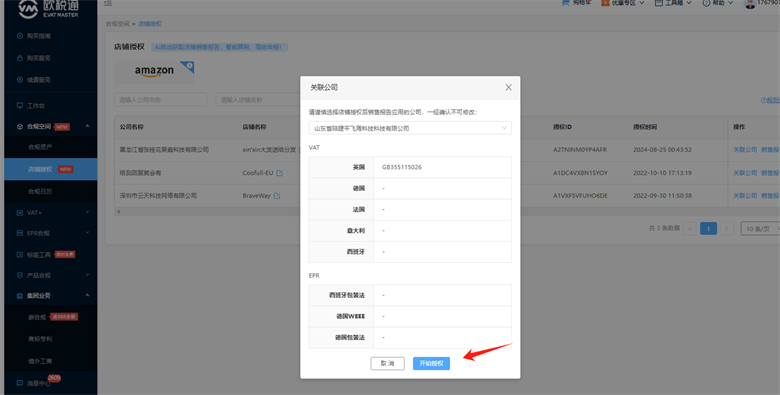Open the 优惠专区 header dropdown
The width and height of the screenshot is (780, 395).
pyautogui.click(x=623, y=2)
